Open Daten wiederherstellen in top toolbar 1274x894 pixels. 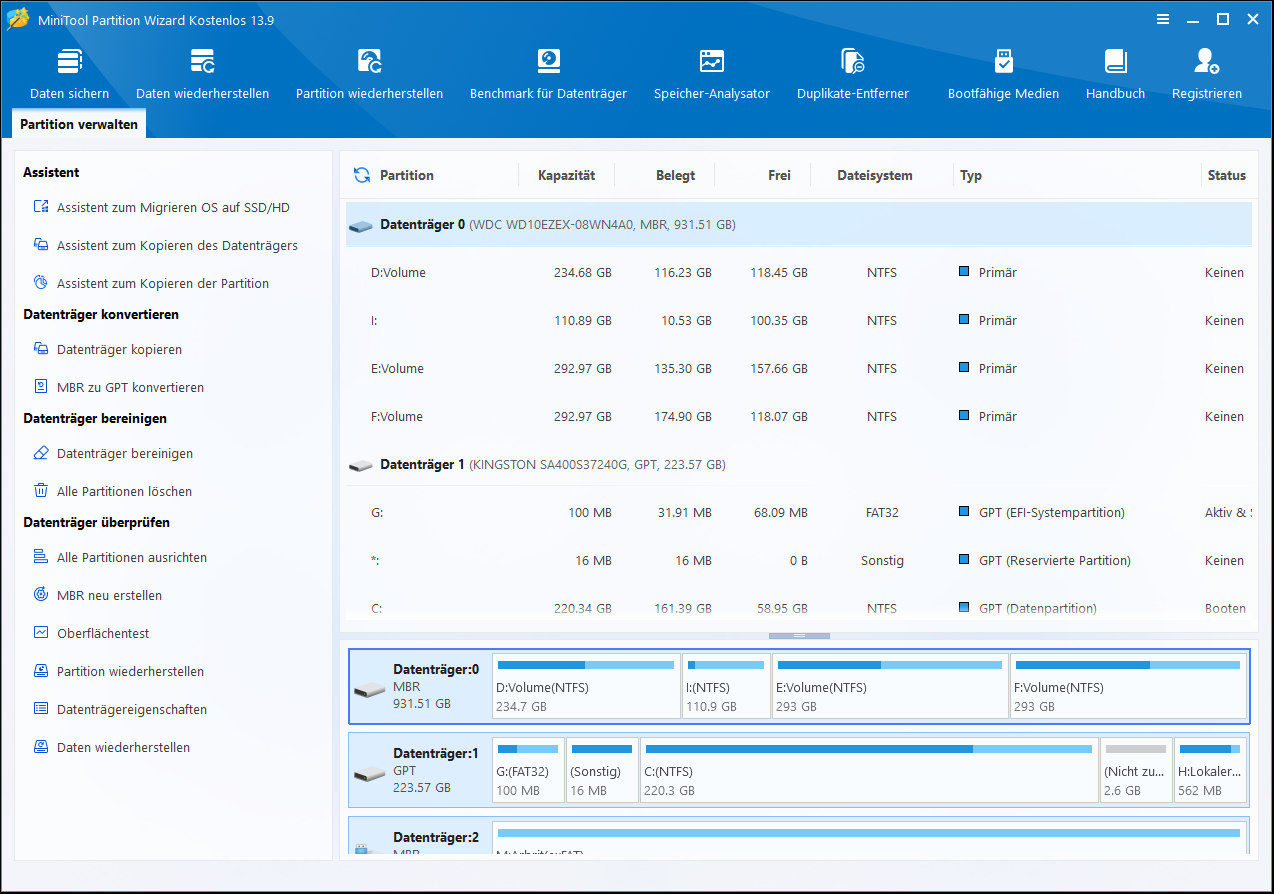pyautogui.click(x=202, y=74)
